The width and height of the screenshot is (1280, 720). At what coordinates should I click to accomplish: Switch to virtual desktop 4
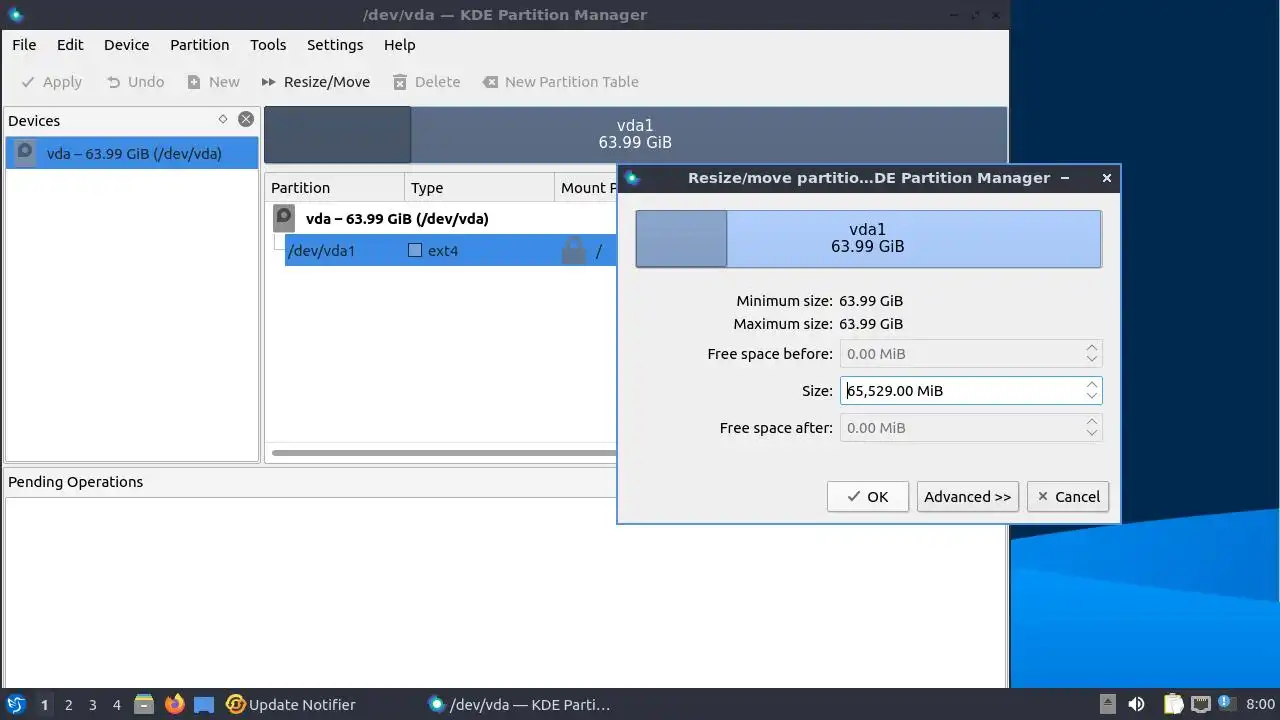117,705
